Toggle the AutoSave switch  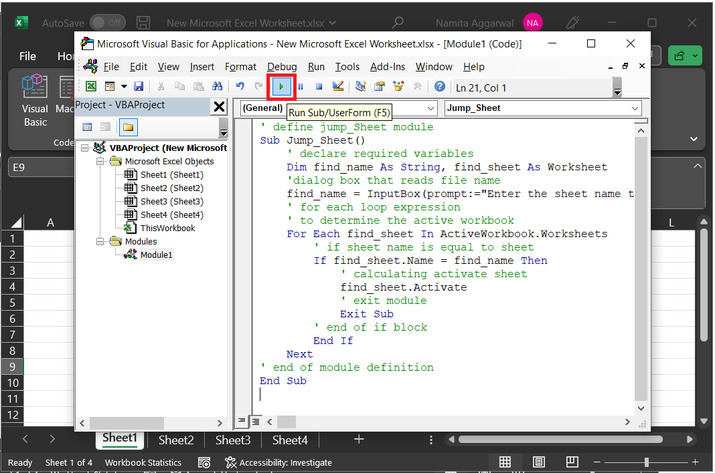tap(108, 22)
